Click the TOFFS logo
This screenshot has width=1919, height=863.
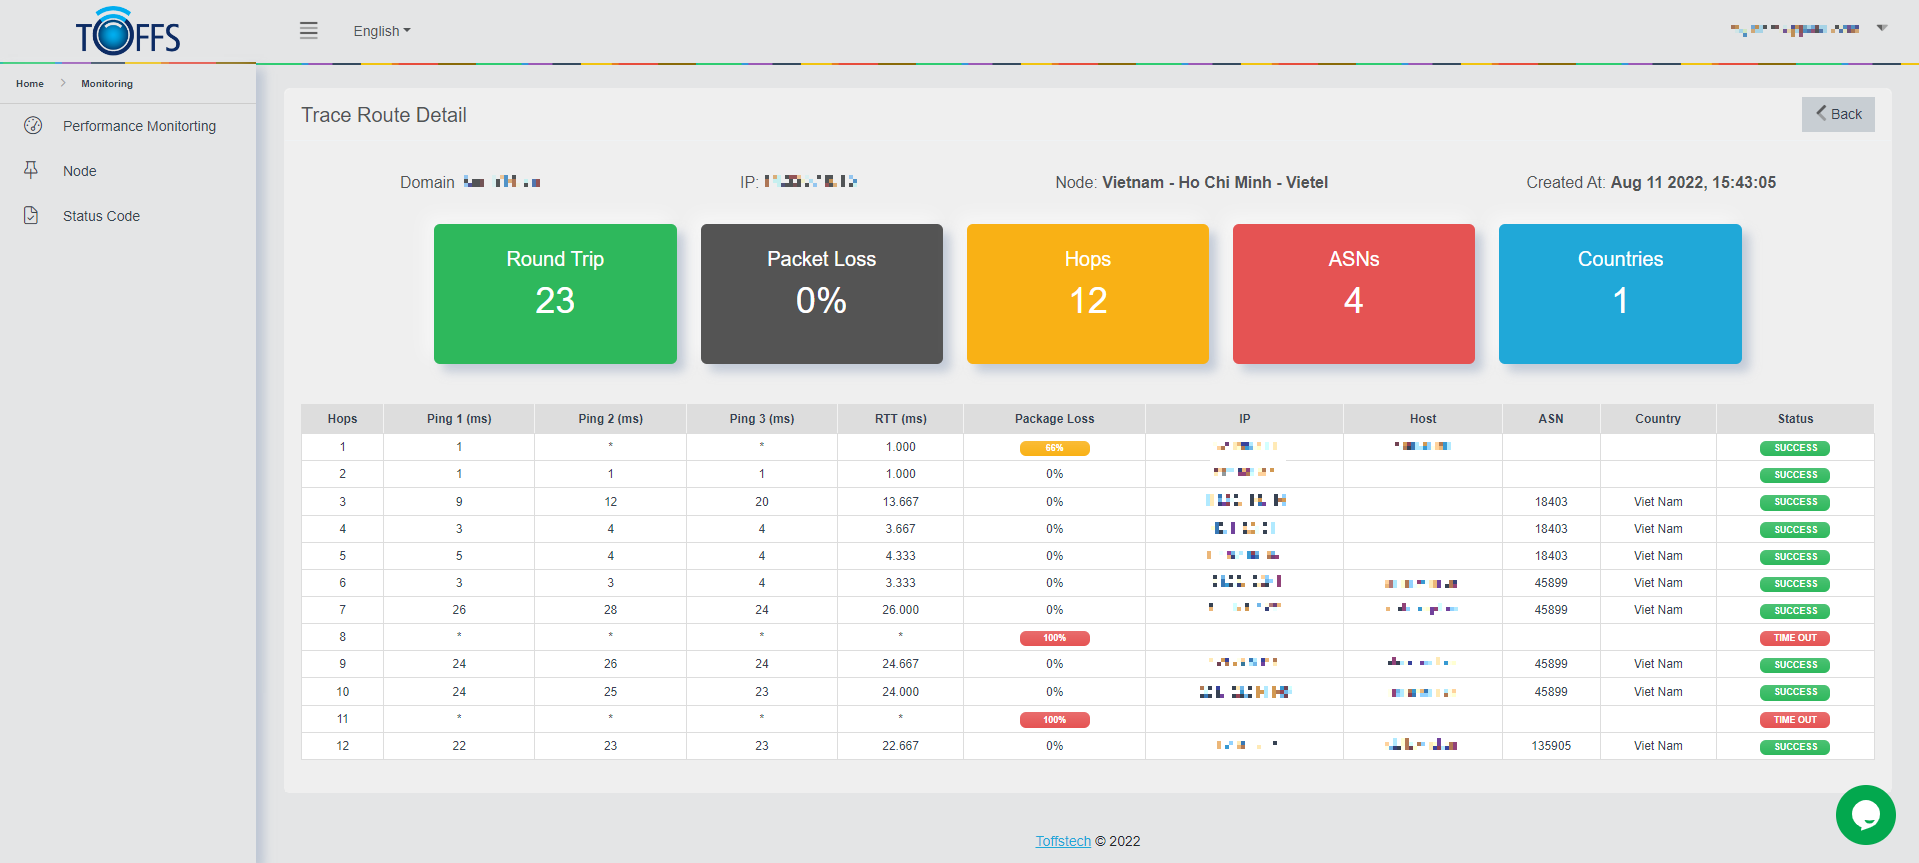click(128, 32)
